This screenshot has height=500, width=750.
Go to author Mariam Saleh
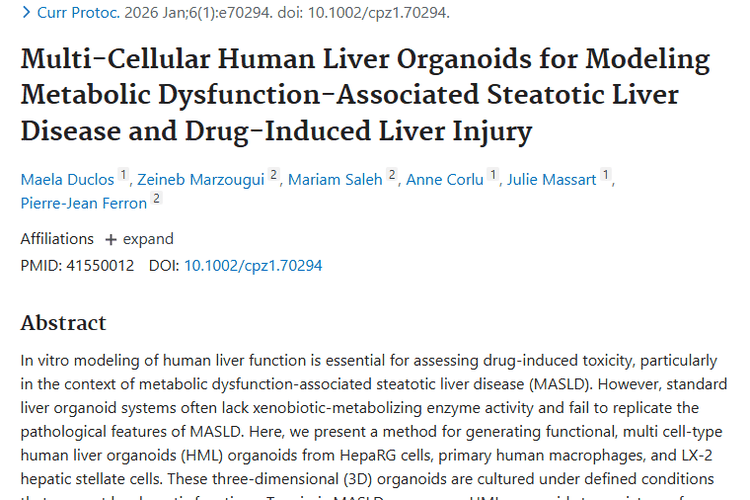pyautogui.click(x=336, y=180)
